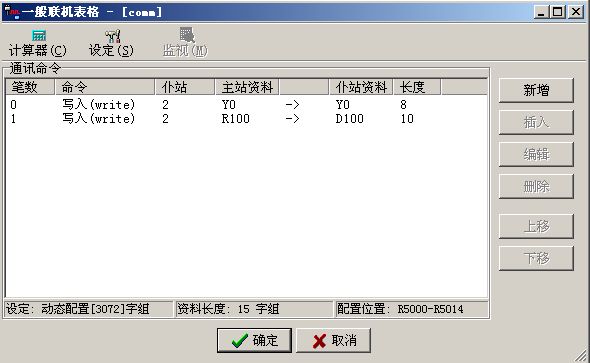Click the 长度 column header
This screenshot has width=590, height=363.
(x=417, y=87)
